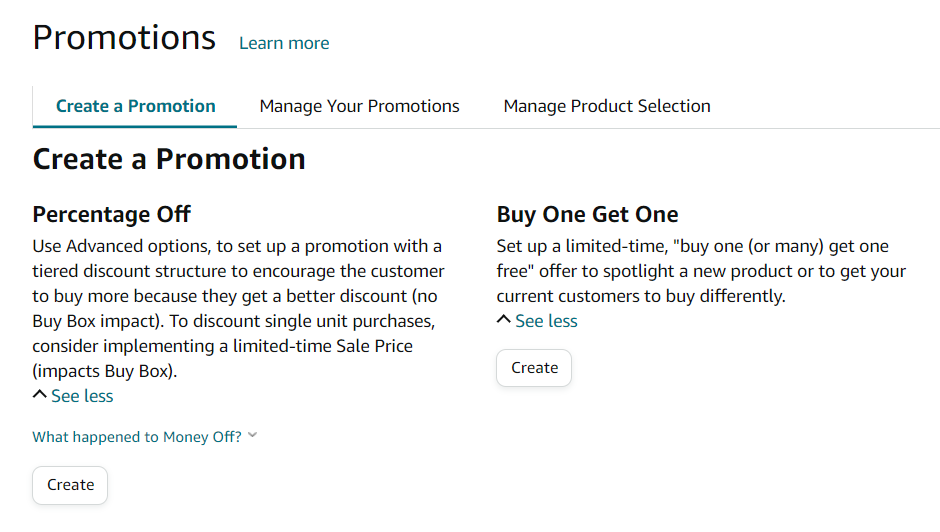Create a Percentage Off promotion

[x=70, y=485]
